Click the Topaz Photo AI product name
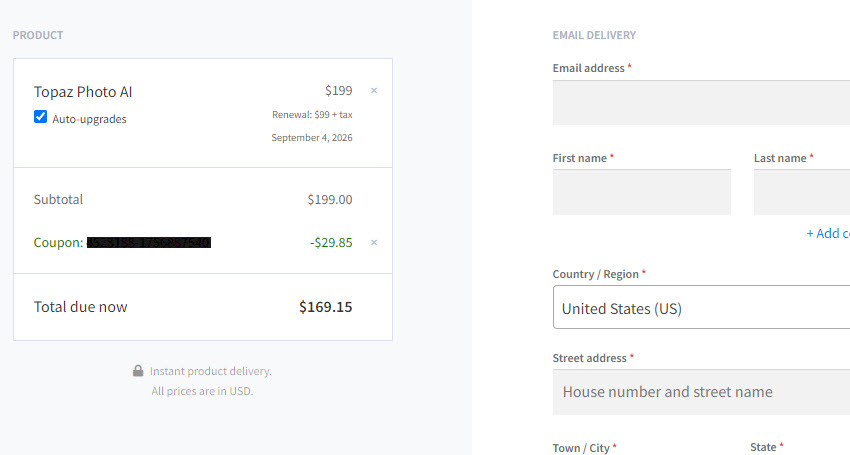 pyautogui.click(x=83, y=92)
